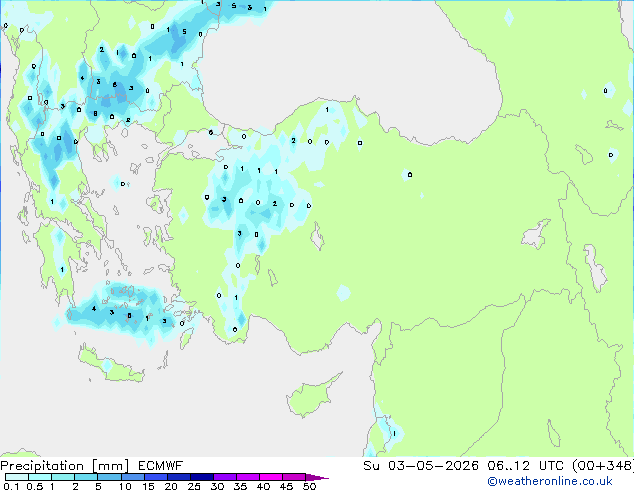Click the 0.1–0.5 mm legend color box
The image size is (634, 490).
point(17,477)
